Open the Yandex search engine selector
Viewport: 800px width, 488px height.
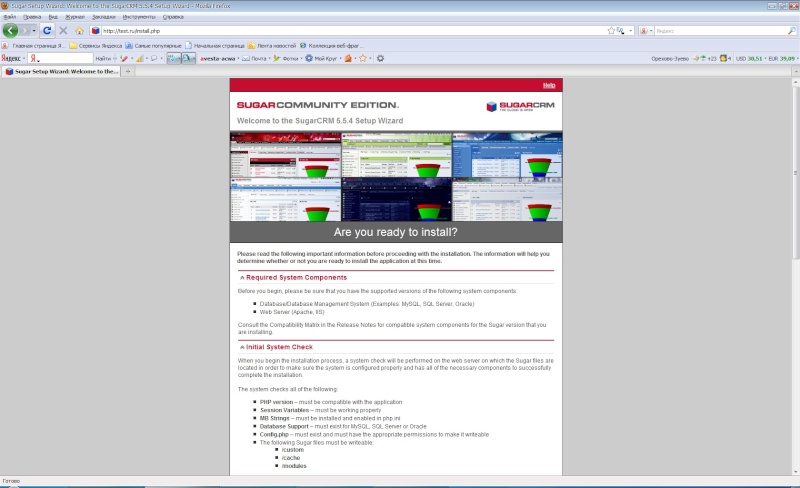[646, 31]
